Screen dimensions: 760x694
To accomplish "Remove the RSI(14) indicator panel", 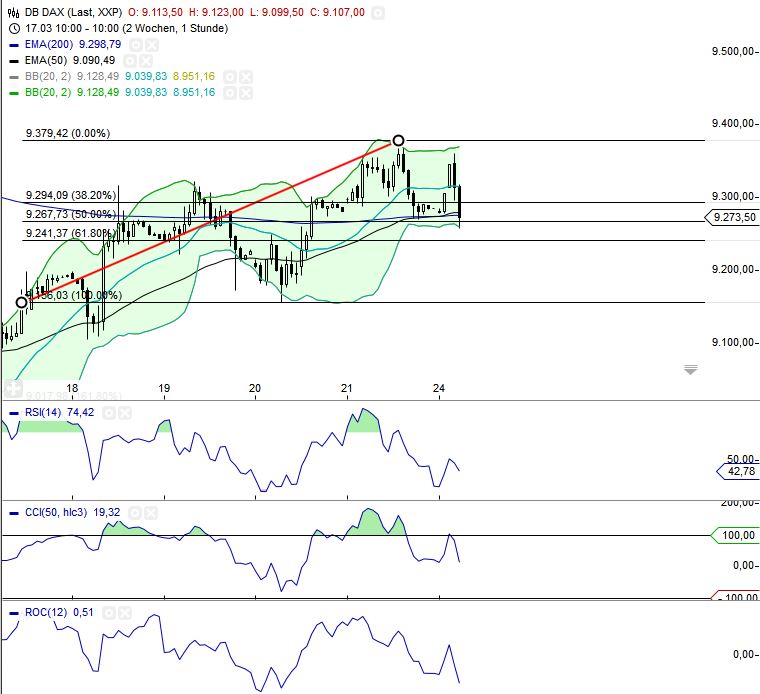I will tap(125, 413).
